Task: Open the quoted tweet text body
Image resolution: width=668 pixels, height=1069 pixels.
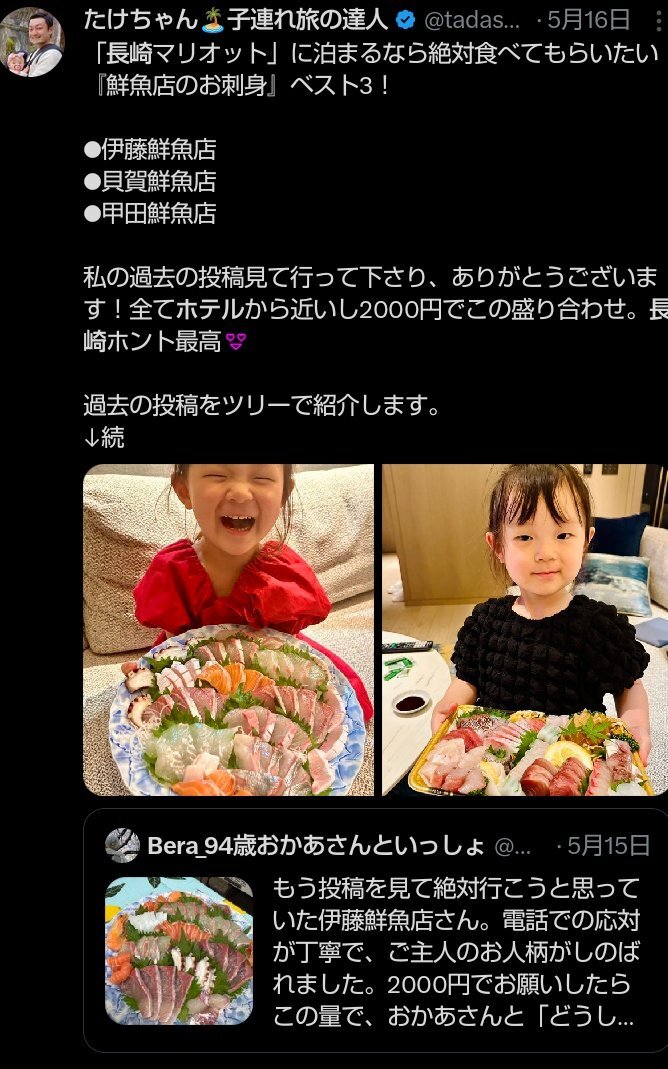Action: pyautogui.click(x=457, y=952)
